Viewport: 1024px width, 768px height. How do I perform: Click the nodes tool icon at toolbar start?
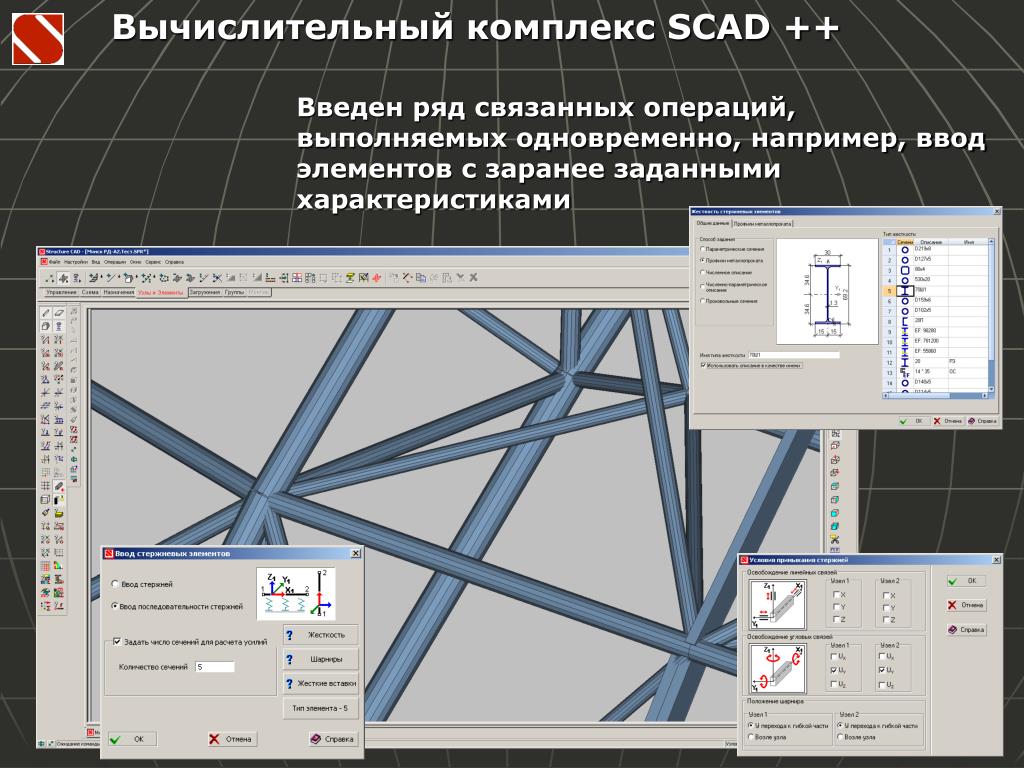coord(50,278)
